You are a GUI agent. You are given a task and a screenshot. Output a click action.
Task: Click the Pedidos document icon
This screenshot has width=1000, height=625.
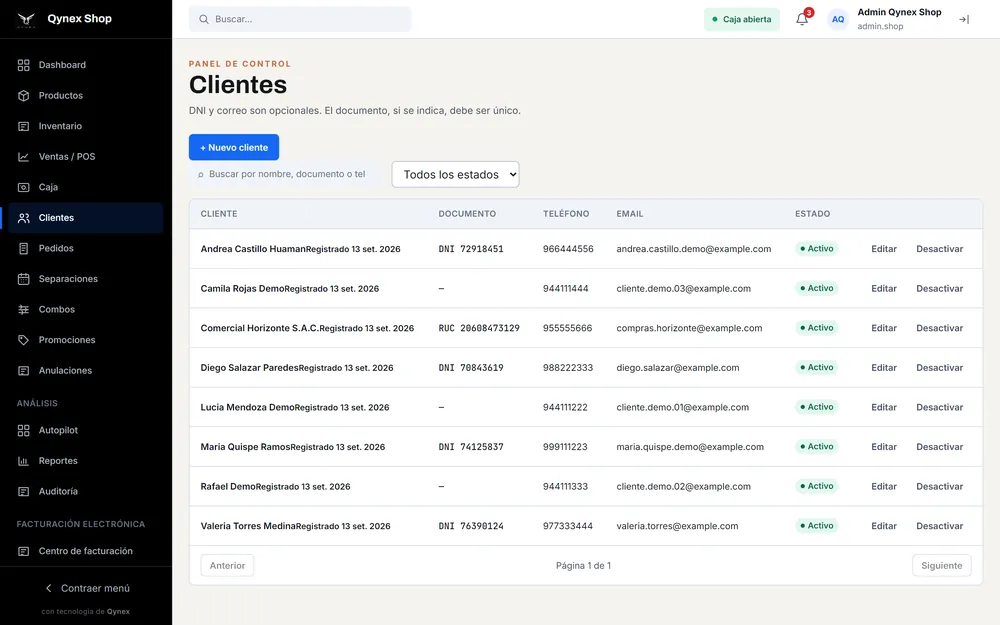[x=24, y=249]
